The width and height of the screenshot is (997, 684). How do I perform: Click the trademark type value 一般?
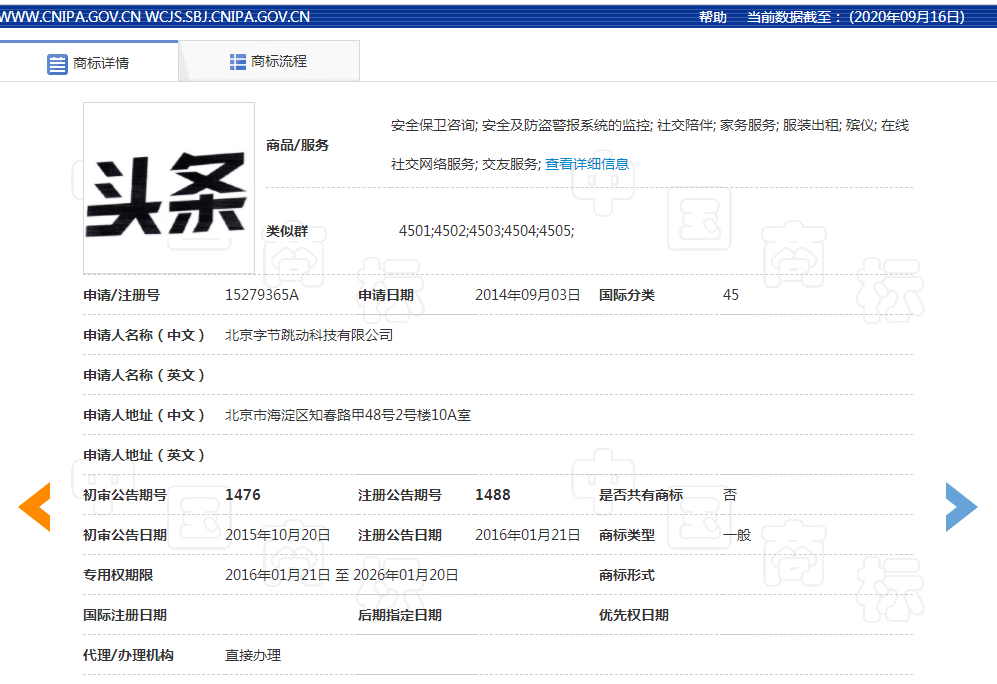[737, 535]
